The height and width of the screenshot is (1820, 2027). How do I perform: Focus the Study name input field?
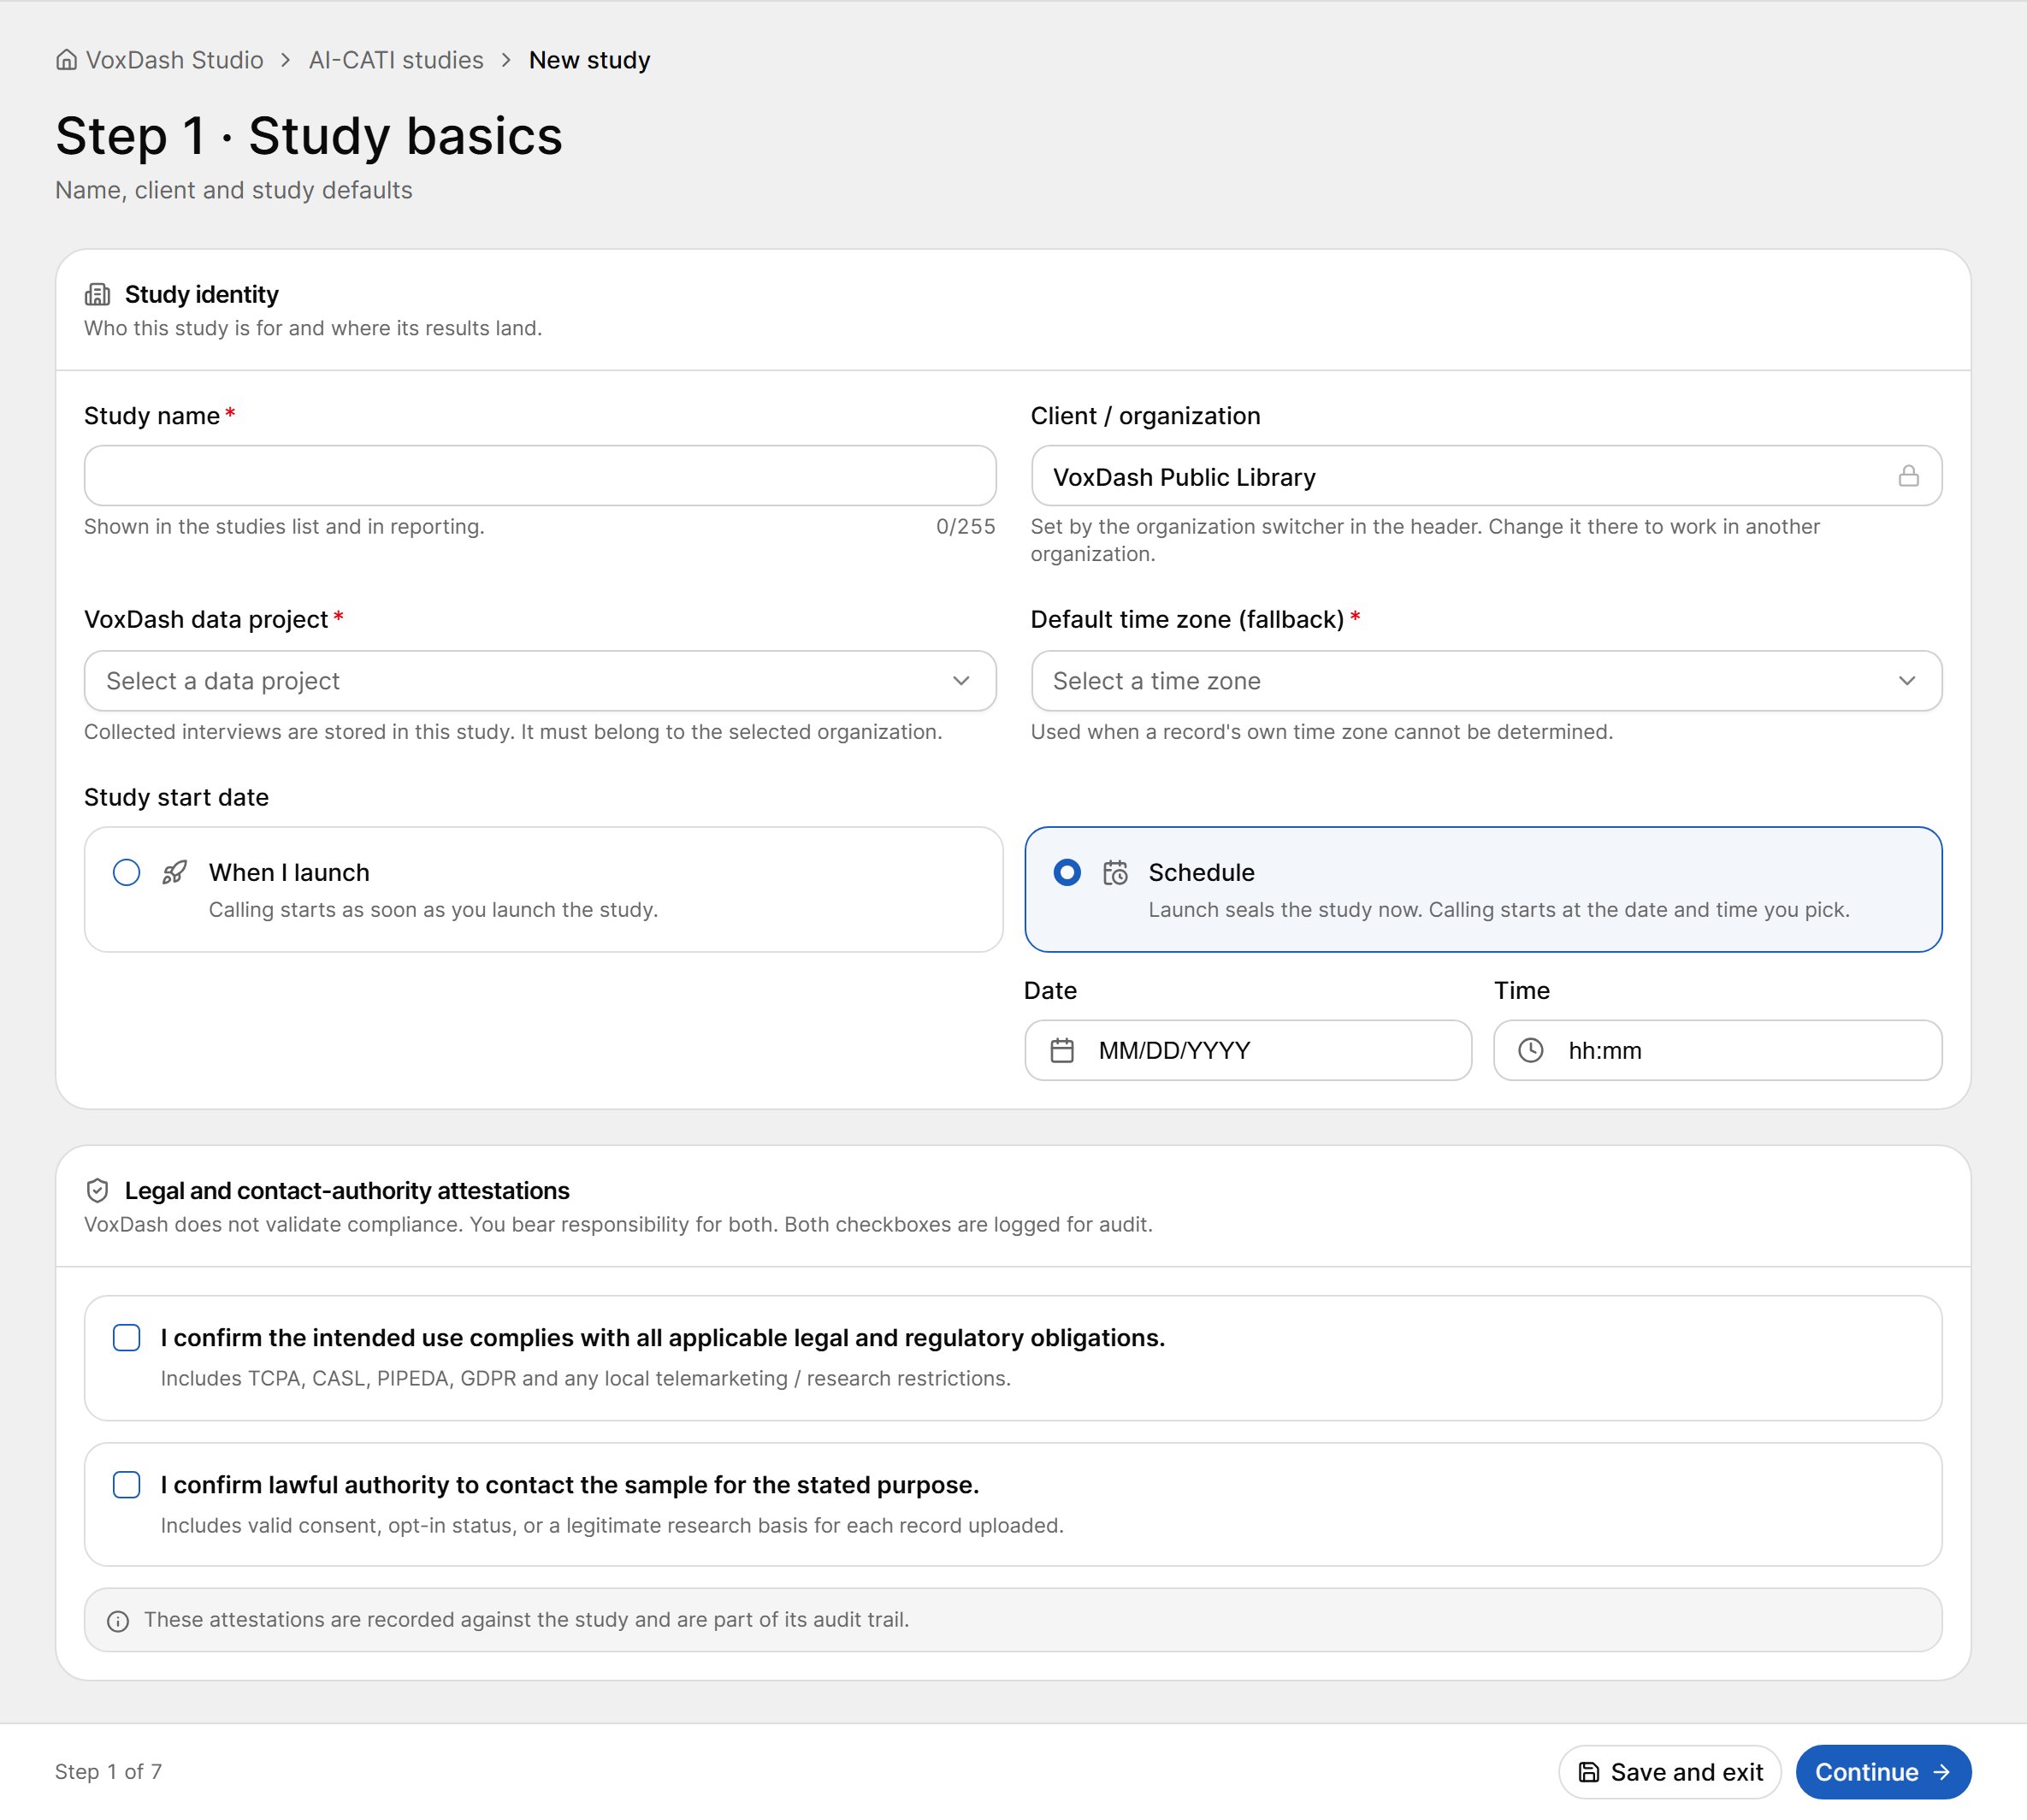click(x=540, y=476)
